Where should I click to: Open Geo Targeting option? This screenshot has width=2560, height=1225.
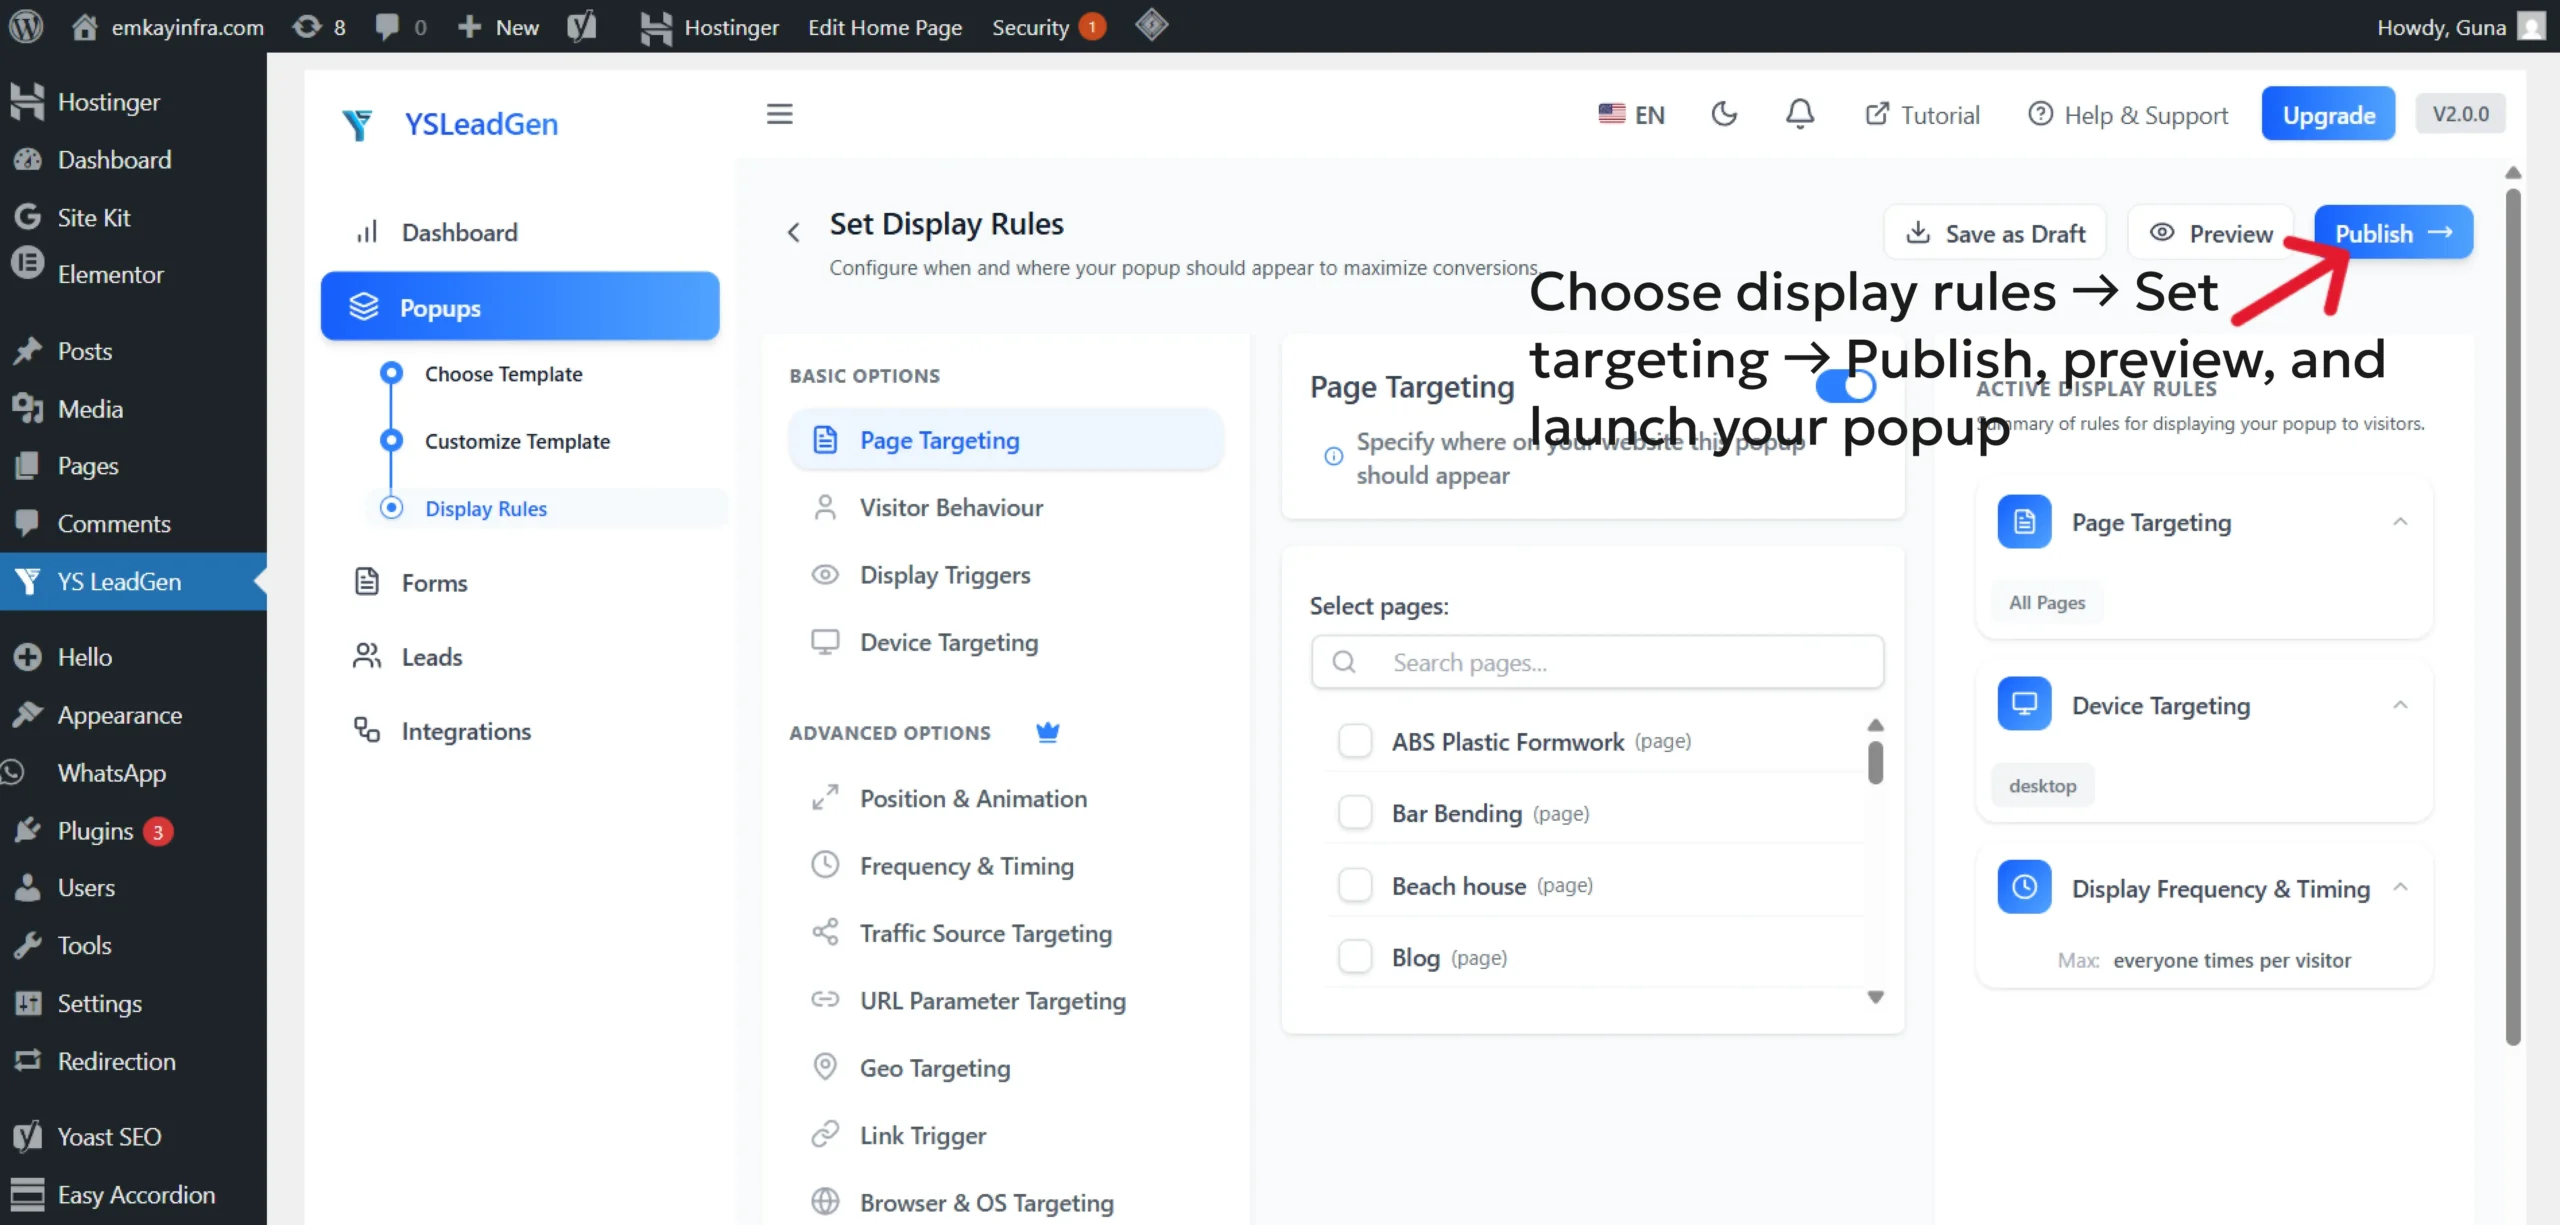[x=934, y=1068]
